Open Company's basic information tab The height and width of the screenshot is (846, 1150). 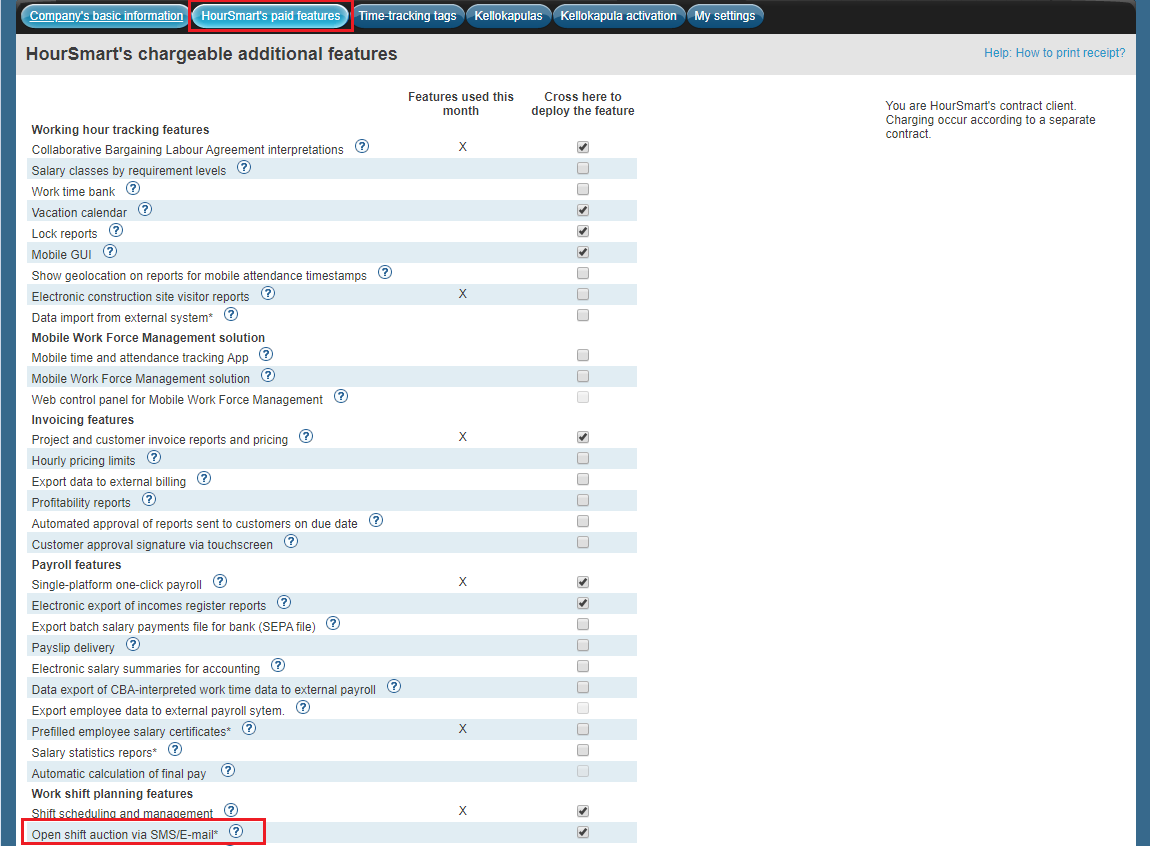click(x=106, y=15)
